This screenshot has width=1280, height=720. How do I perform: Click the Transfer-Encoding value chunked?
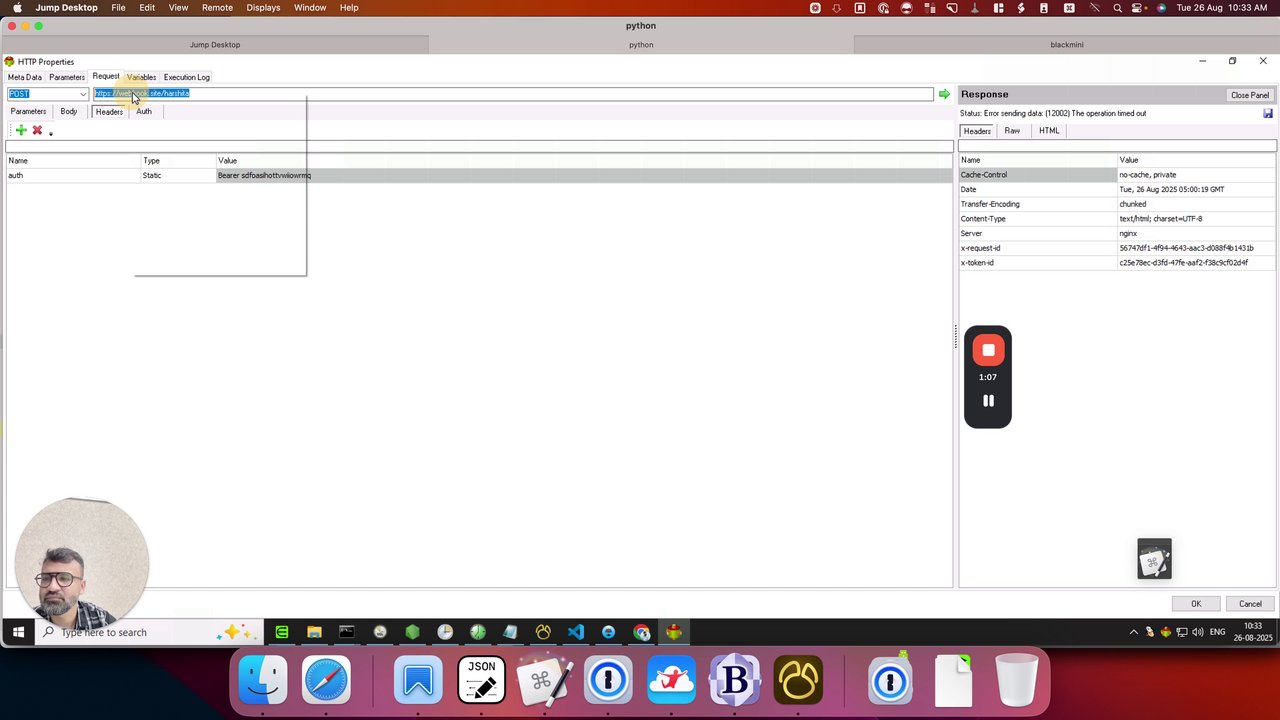tap(1133, 204)
